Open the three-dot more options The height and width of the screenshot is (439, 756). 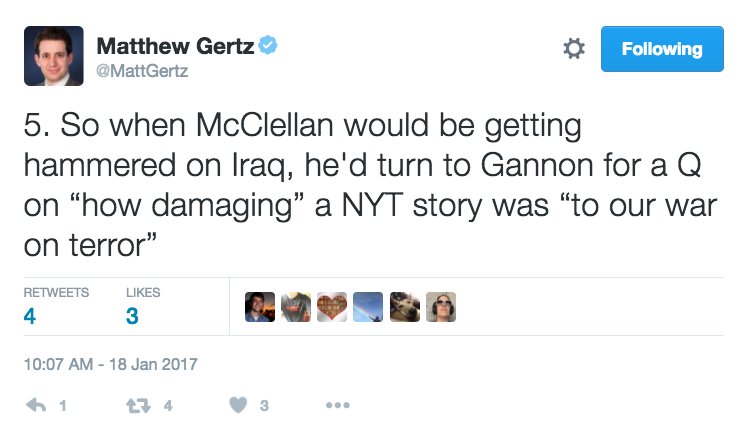(x=338, y=406)
